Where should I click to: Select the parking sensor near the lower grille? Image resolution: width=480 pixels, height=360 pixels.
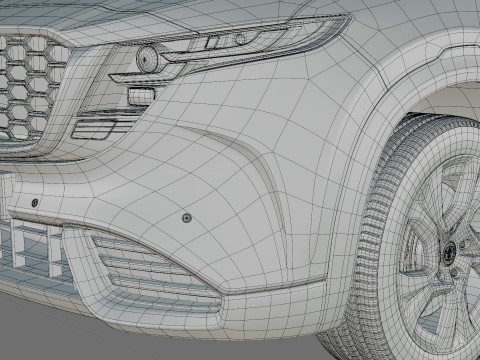[35, 202]
